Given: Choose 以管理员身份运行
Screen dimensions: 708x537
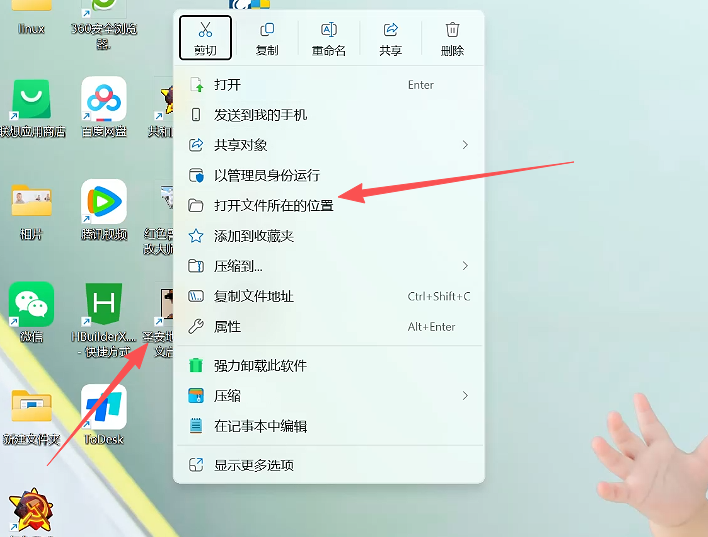Looking at the screenshot, I should pyautogui.click(x=329, y=175).
